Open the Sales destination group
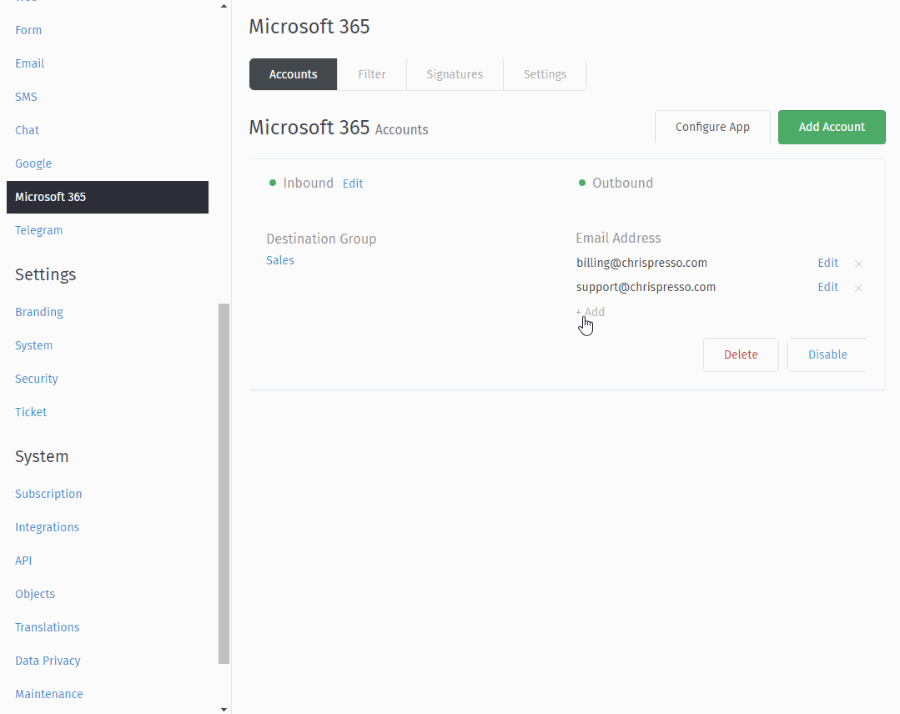 click(x=280, y=260)
